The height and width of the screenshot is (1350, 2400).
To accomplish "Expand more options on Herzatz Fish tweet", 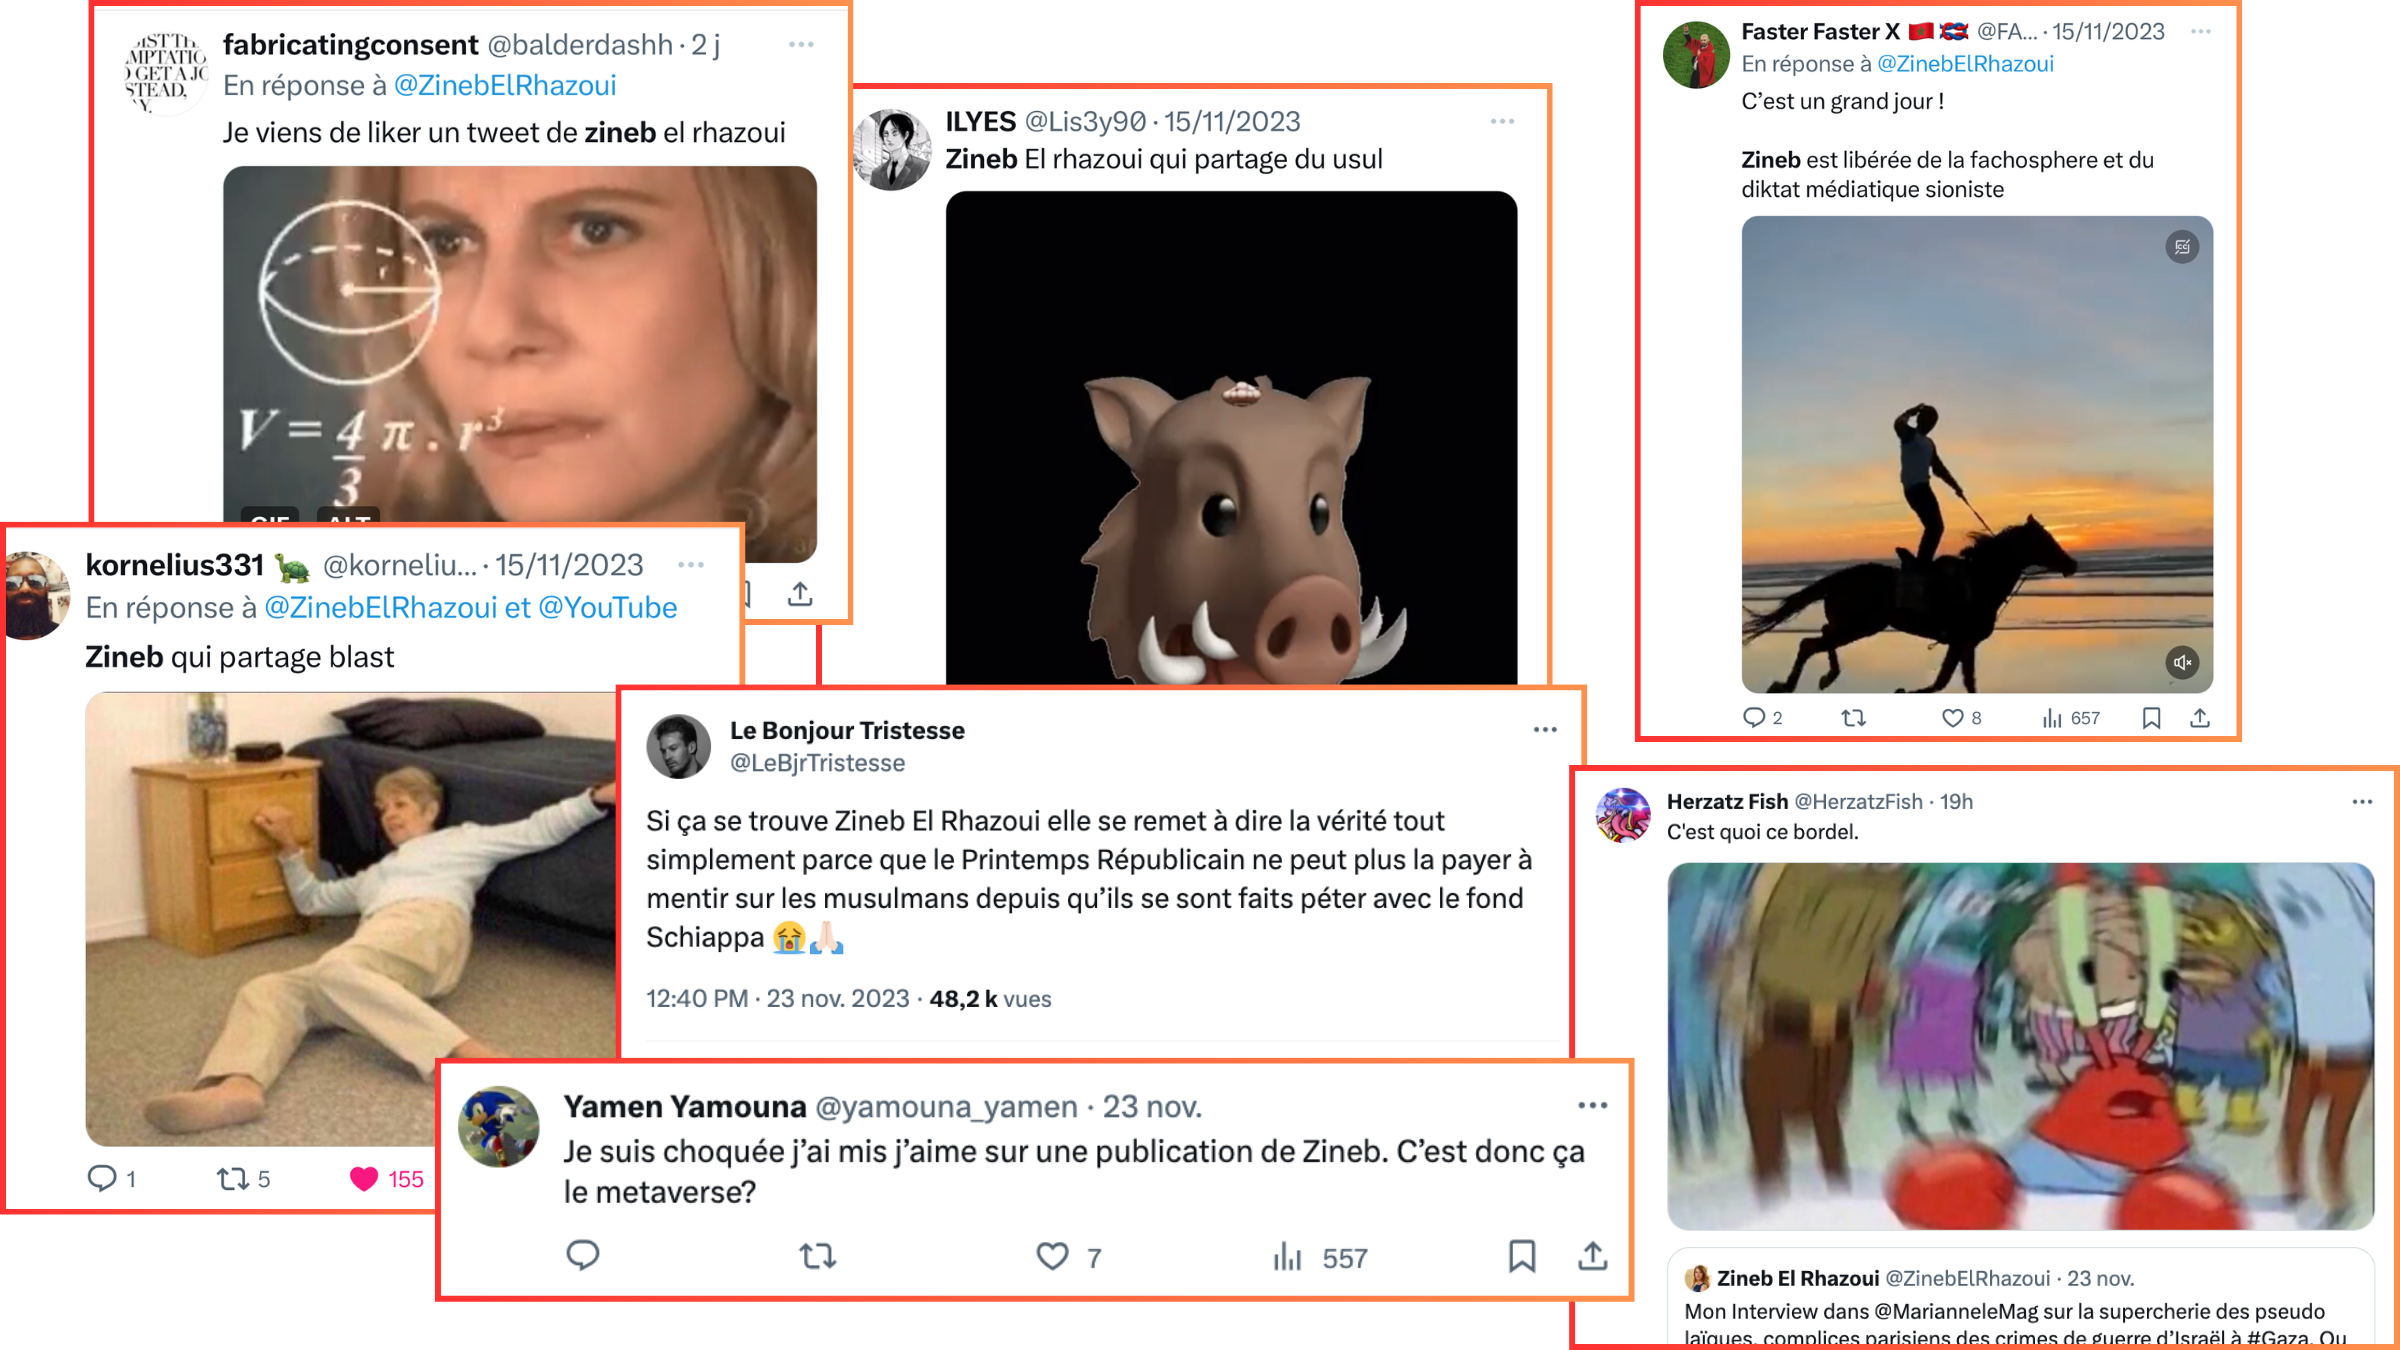I will coord(2362,802).
